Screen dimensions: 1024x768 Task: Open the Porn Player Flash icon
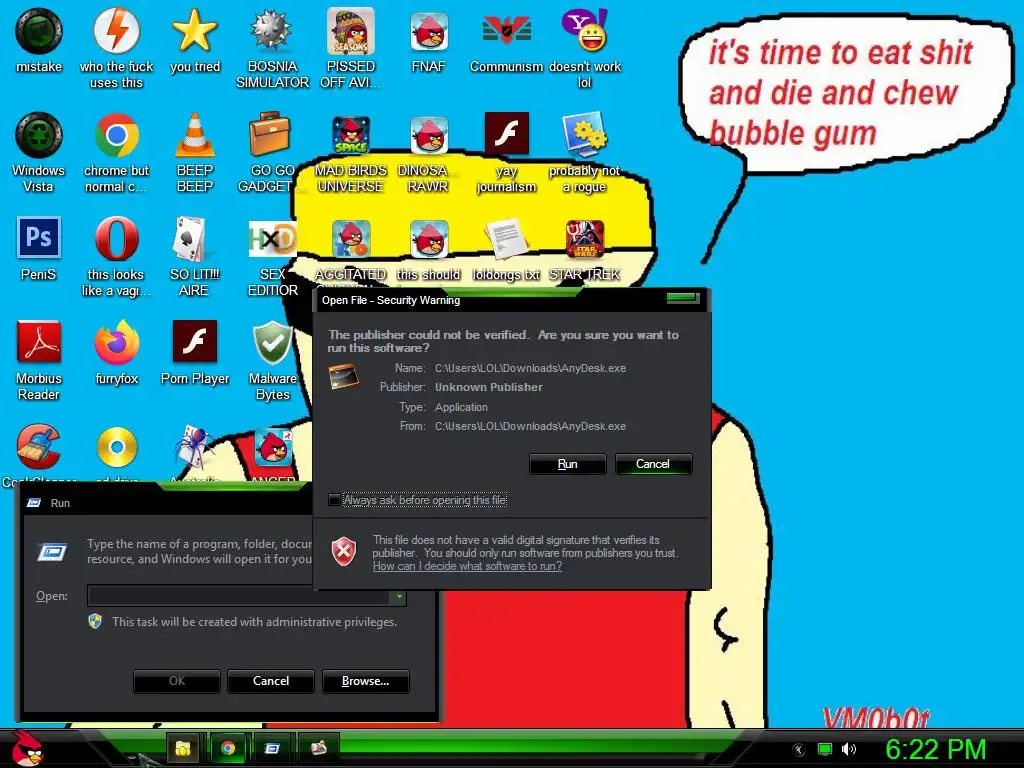195,342
